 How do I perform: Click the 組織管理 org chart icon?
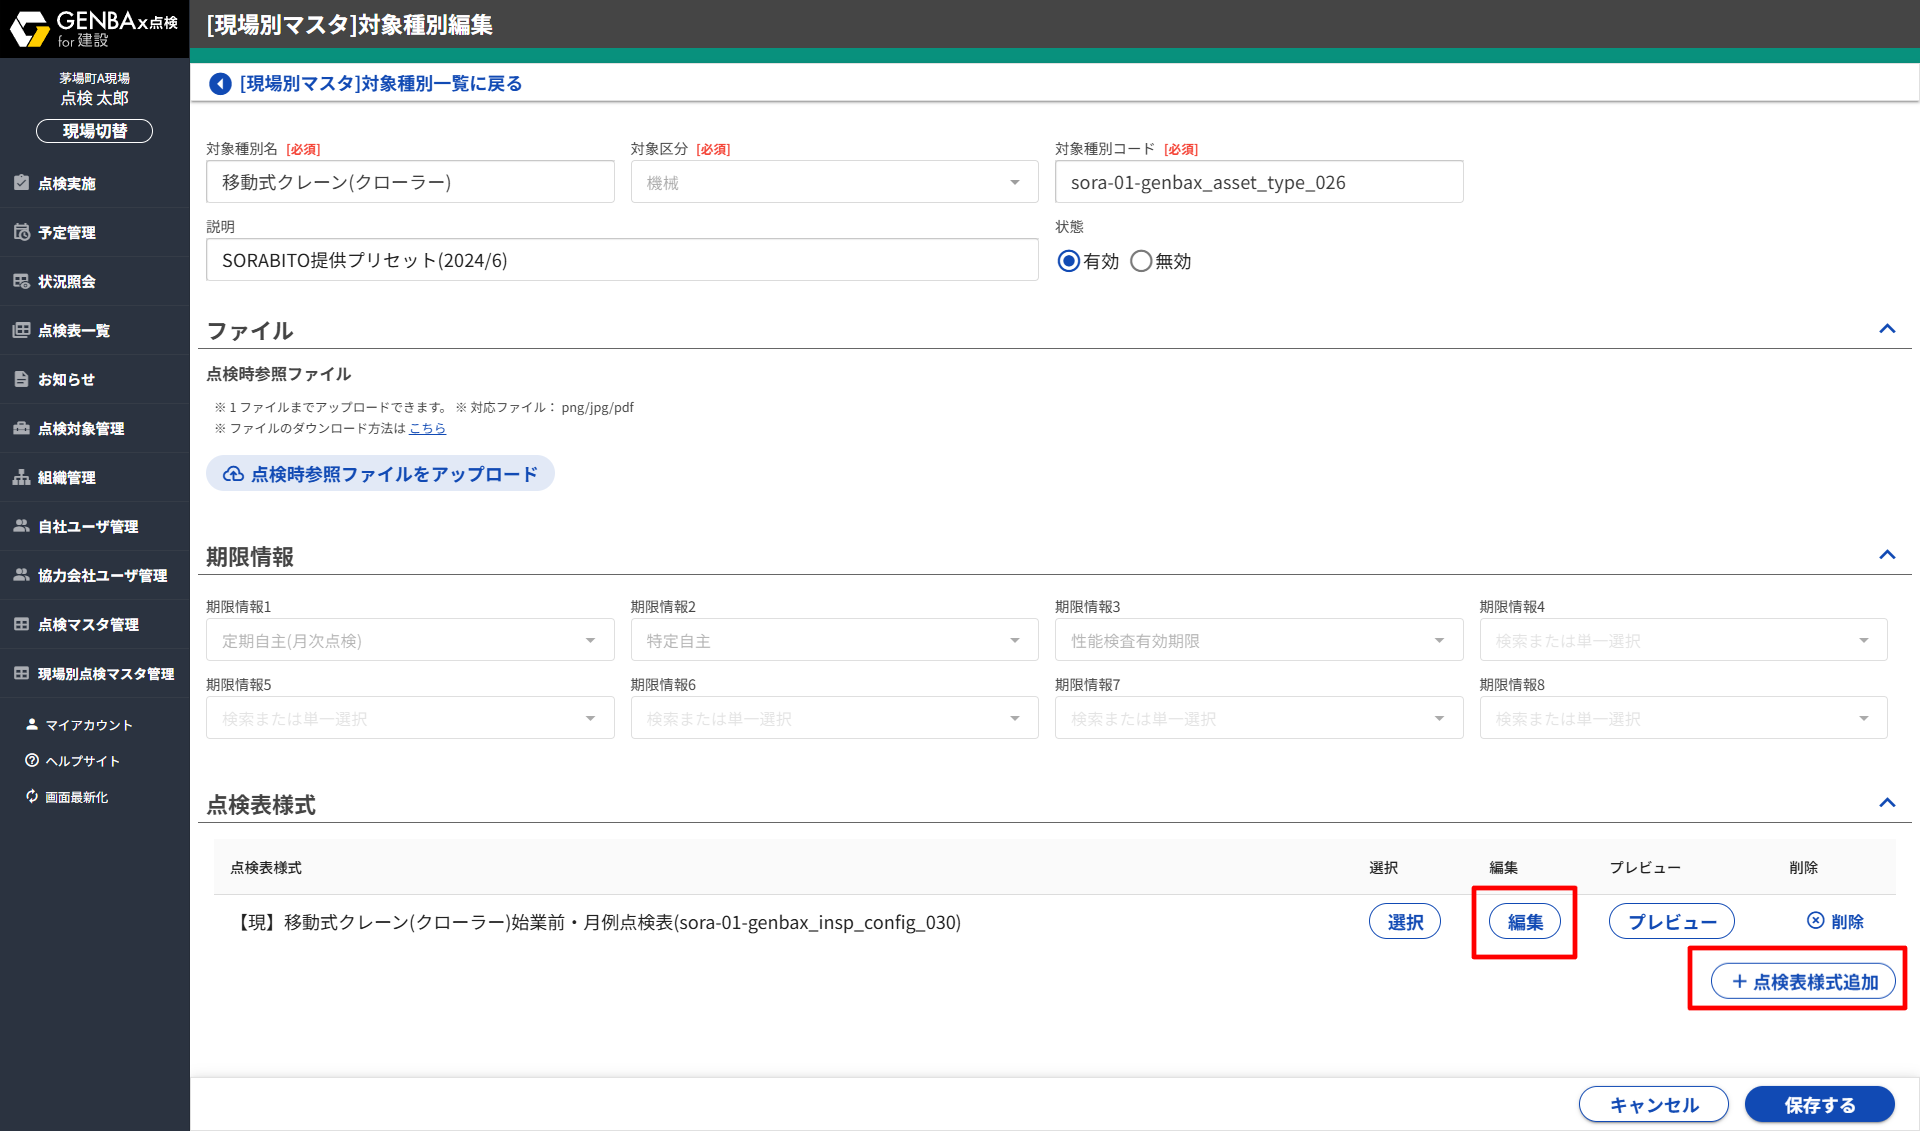pyautogui.click(x=21, y=477)
